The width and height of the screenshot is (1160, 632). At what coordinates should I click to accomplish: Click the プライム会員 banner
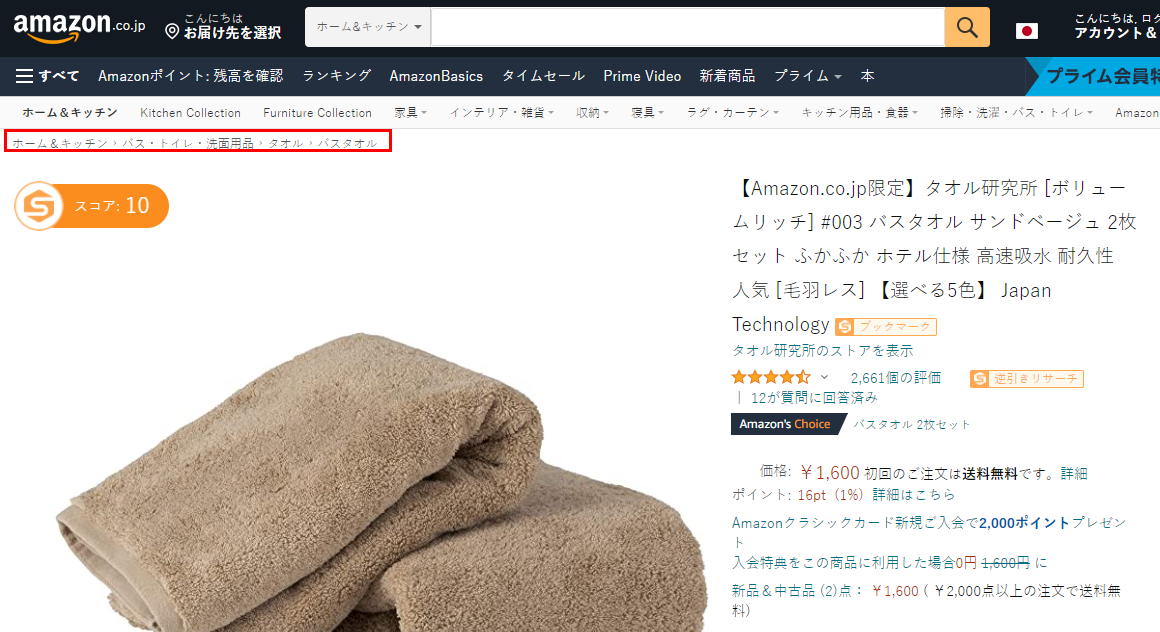[x=1094, y=75]
